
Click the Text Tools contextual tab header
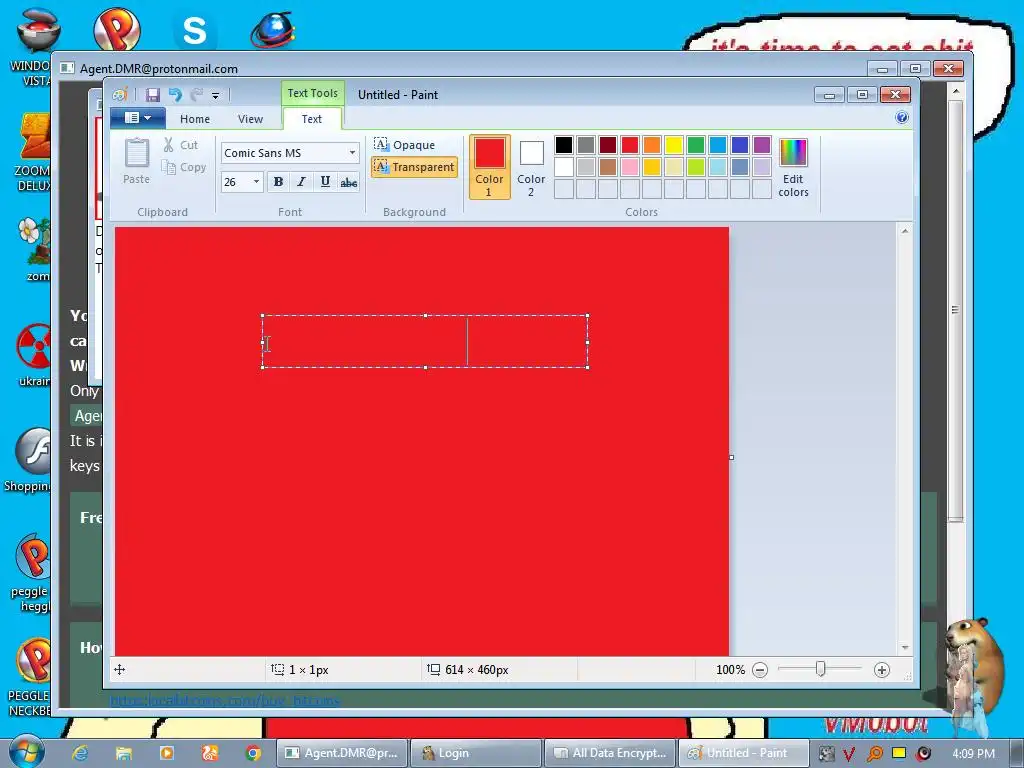313,93
